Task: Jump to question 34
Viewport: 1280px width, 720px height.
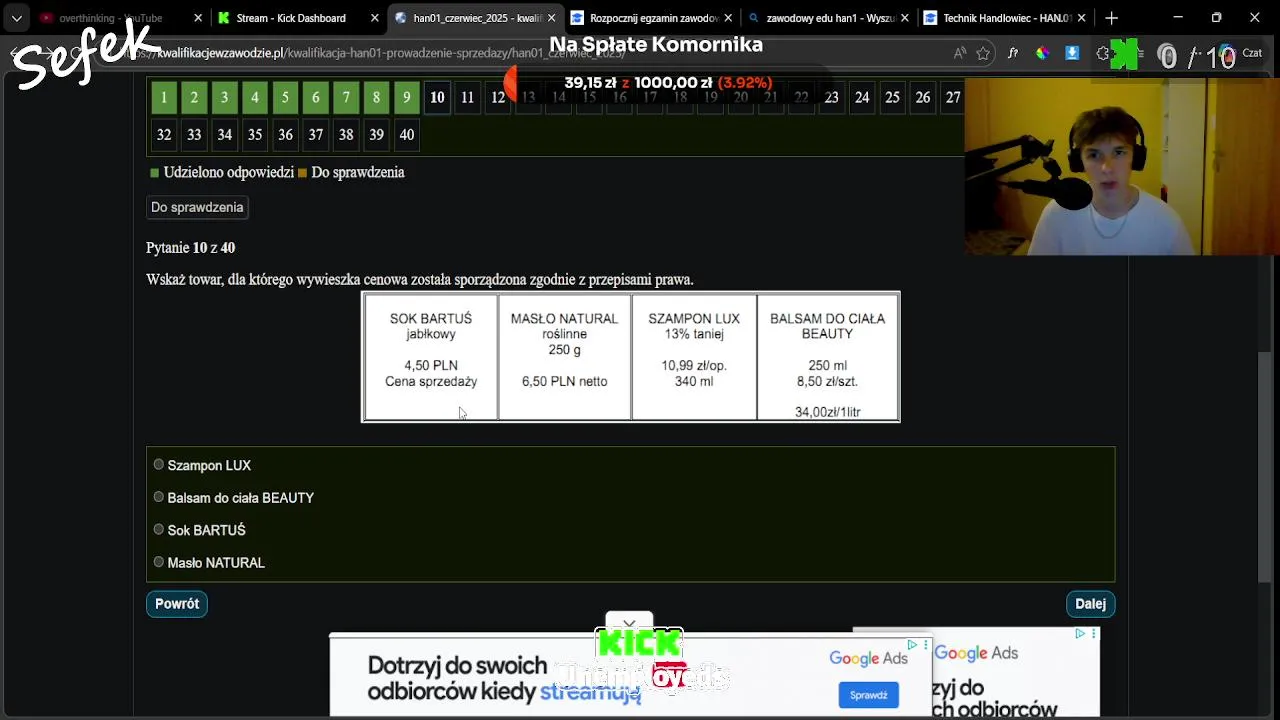Action: (x=224, y=134)
